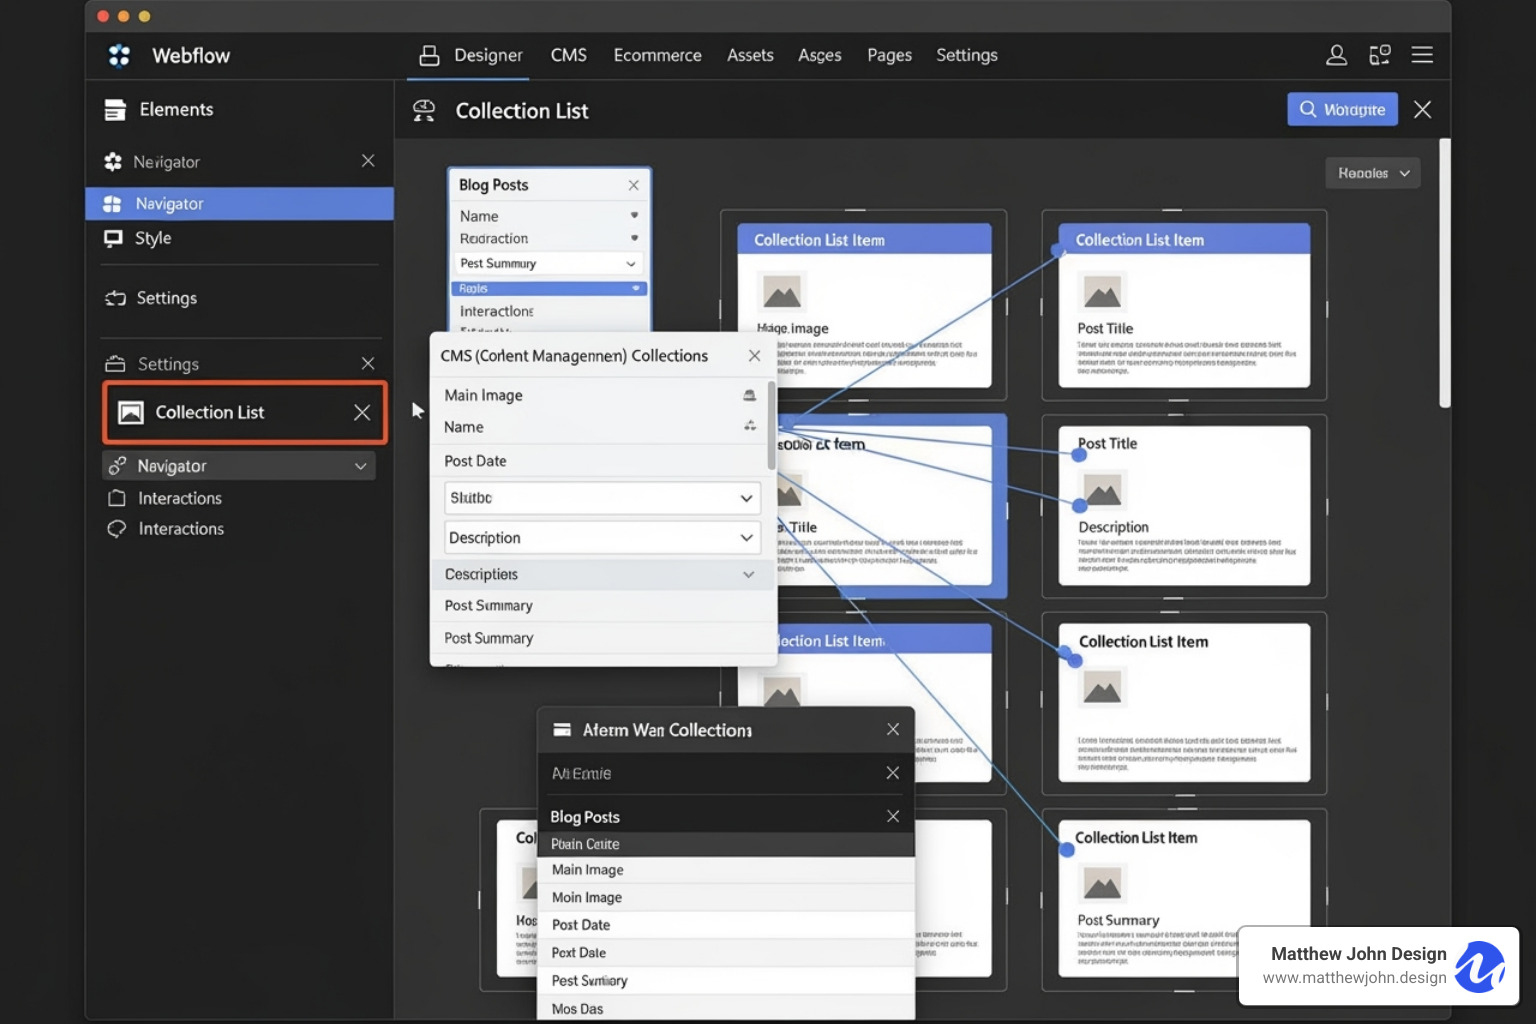Remove the At Emie row
Viewport: 1536px width, 1024px height.
893,773
